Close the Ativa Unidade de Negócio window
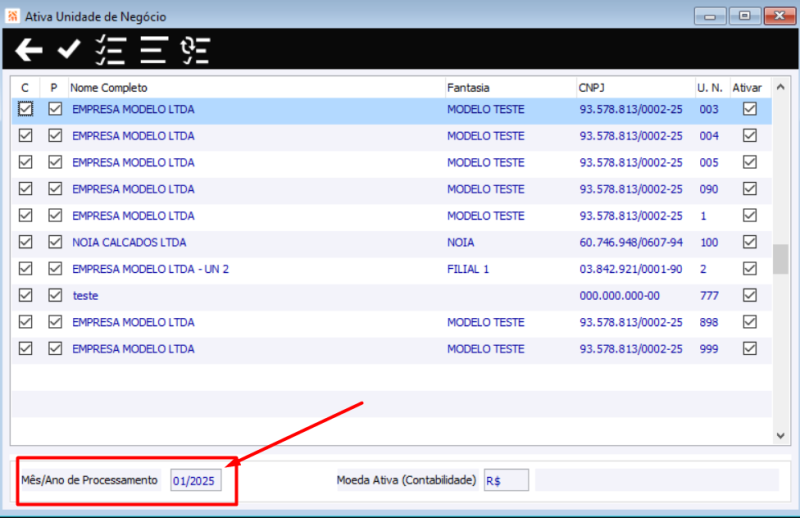 pos(780,16)
